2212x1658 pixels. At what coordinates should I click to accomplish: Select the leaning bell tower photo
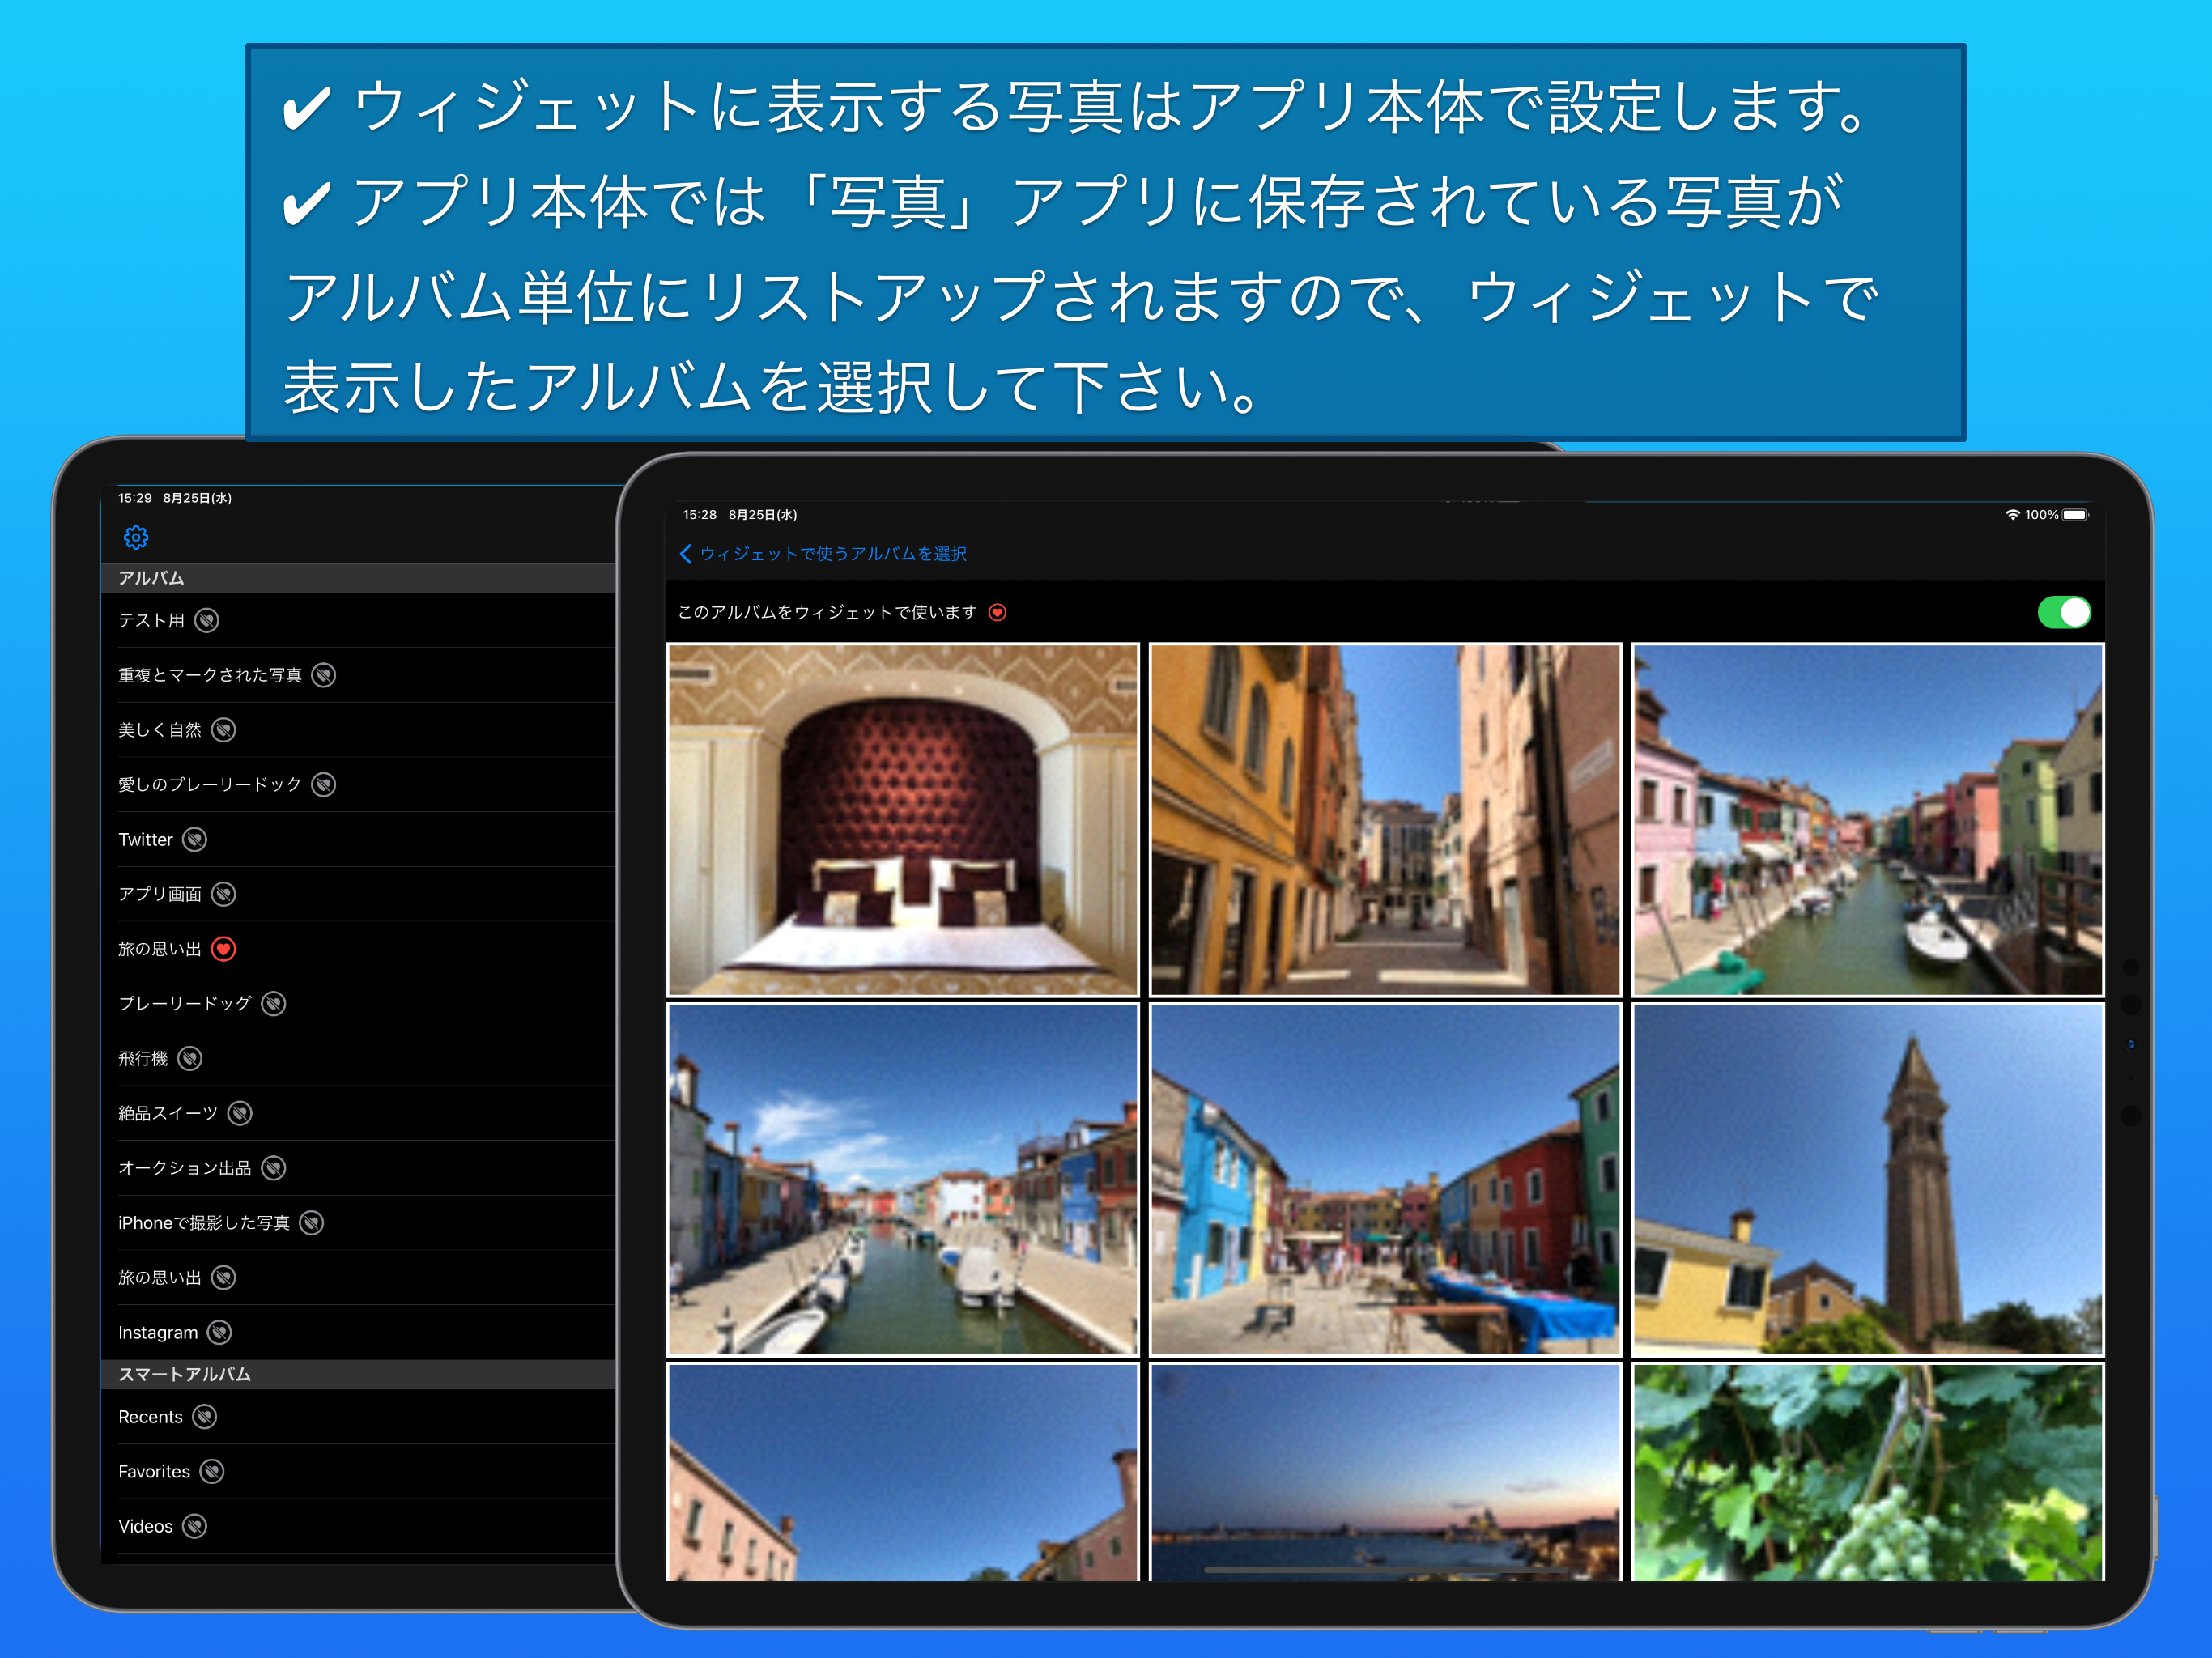(x=1867, y=1180)
